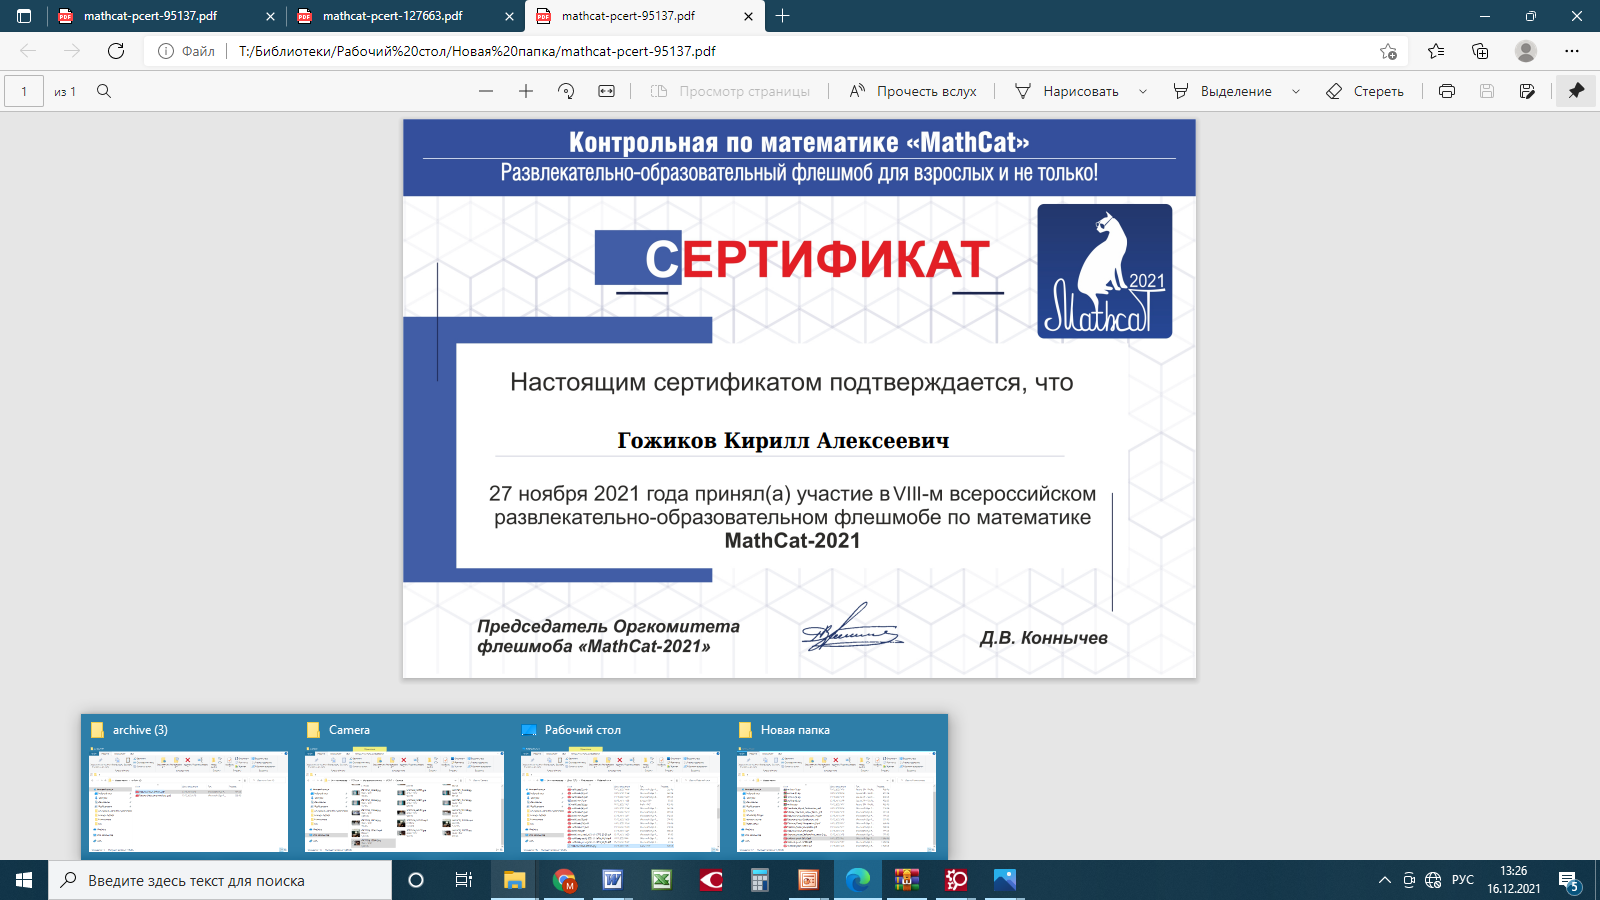Reload the current PDF page

pyautogui.click(x=116, y=51)
